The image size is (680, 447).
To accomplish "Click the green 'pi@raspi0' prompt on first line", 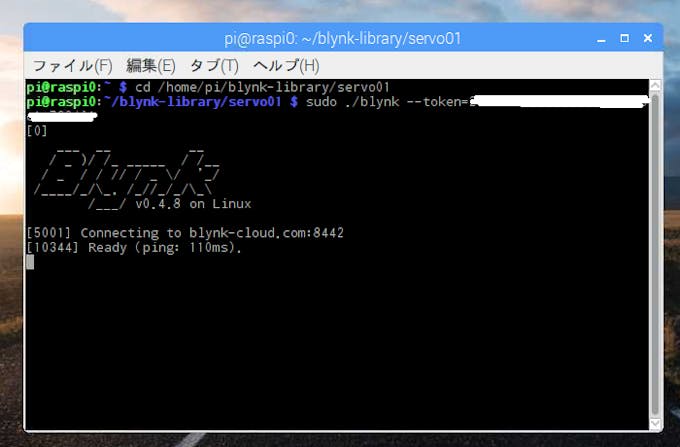I will pyautogui.click(x=61, y=87).
